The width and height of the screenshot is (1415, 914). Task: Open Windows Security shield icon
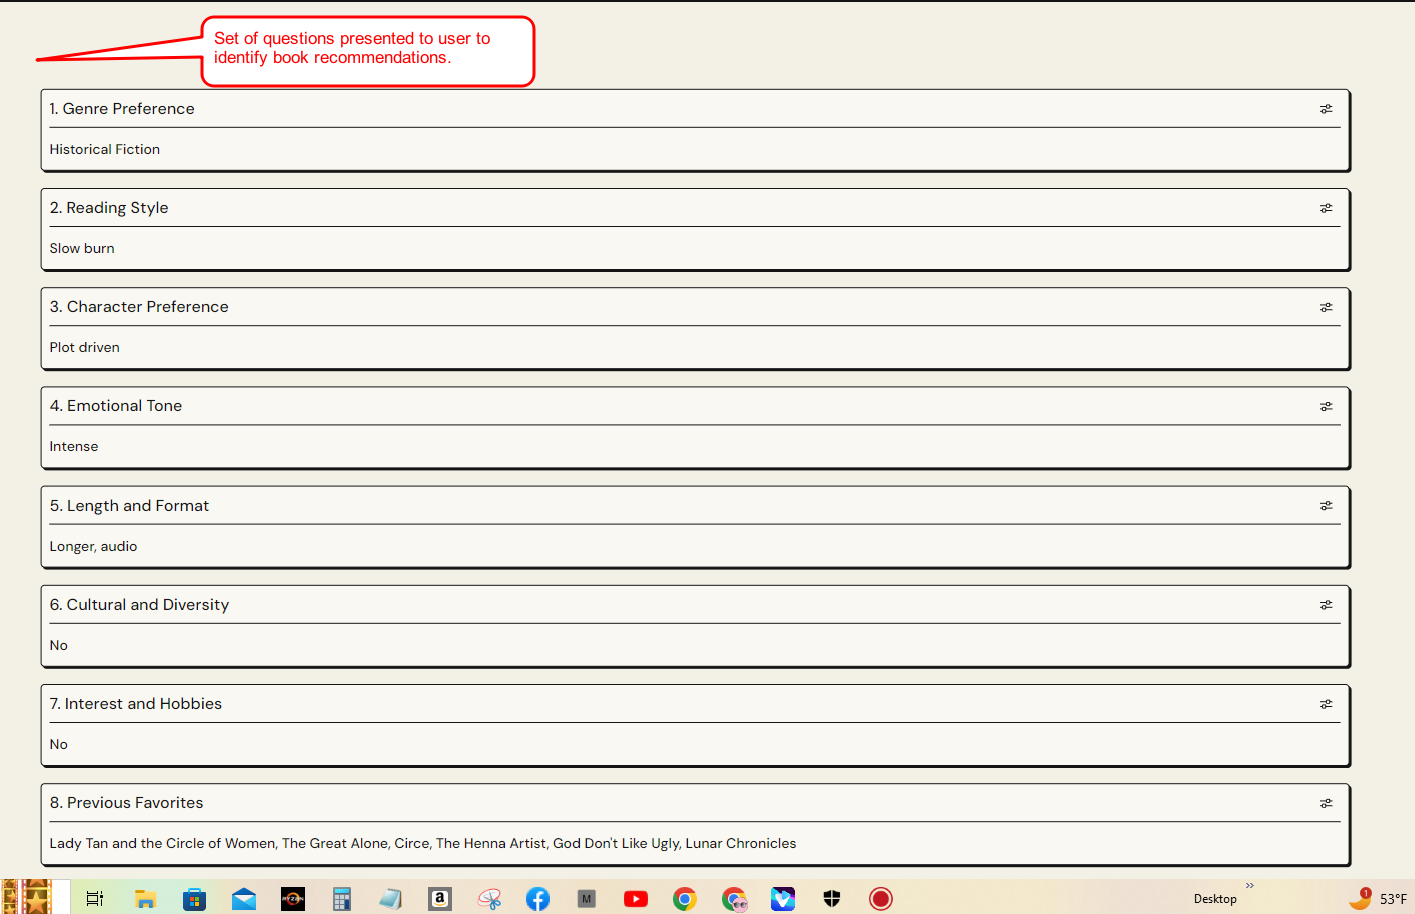coord(832,899)
